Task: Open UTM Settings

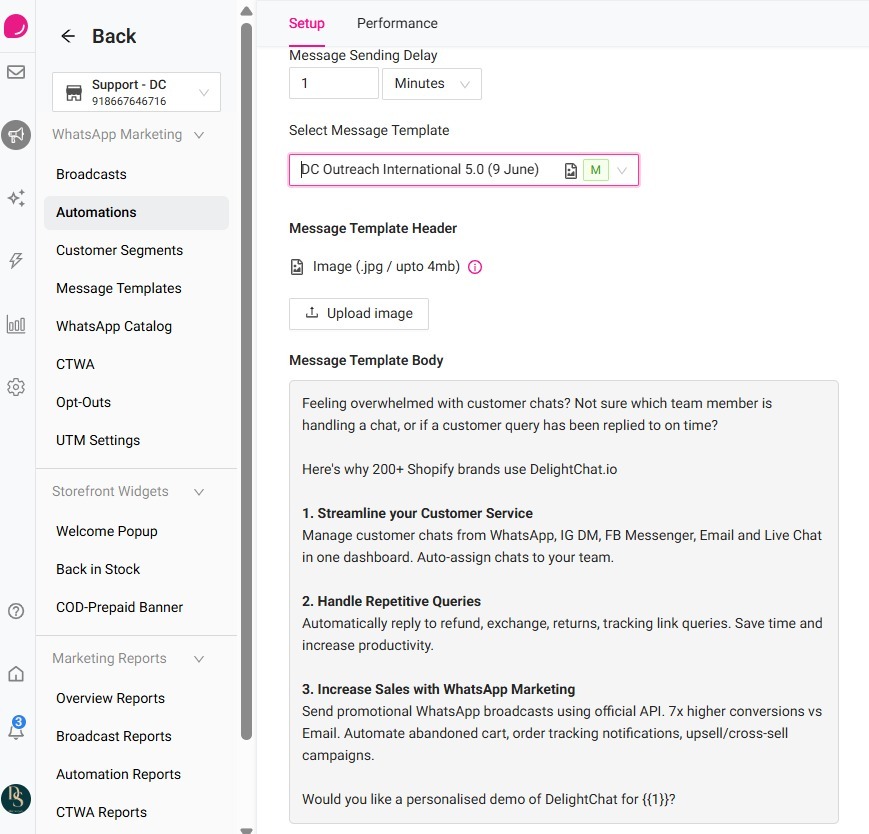Action: [98, 440]
